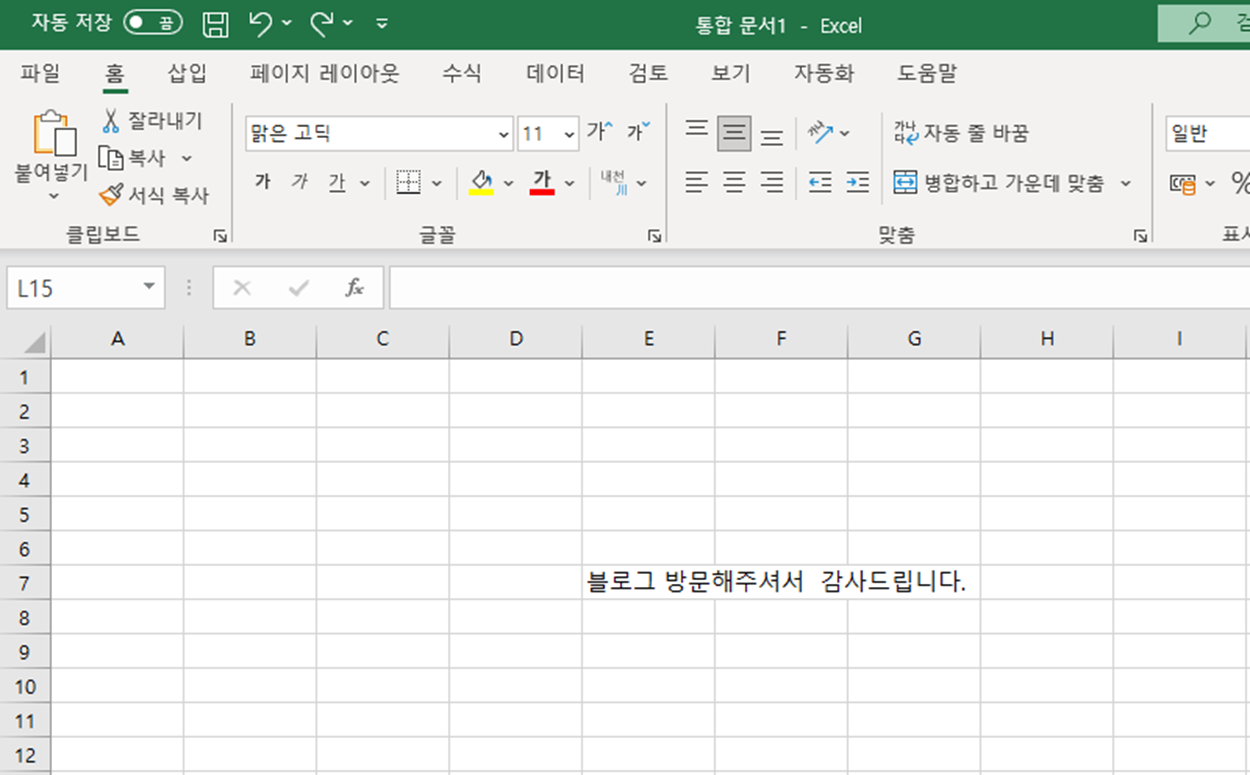Image resolution: width=1250 pixels, height=775 pixels.
Task: Click the Borders icon
Action: 408,182
